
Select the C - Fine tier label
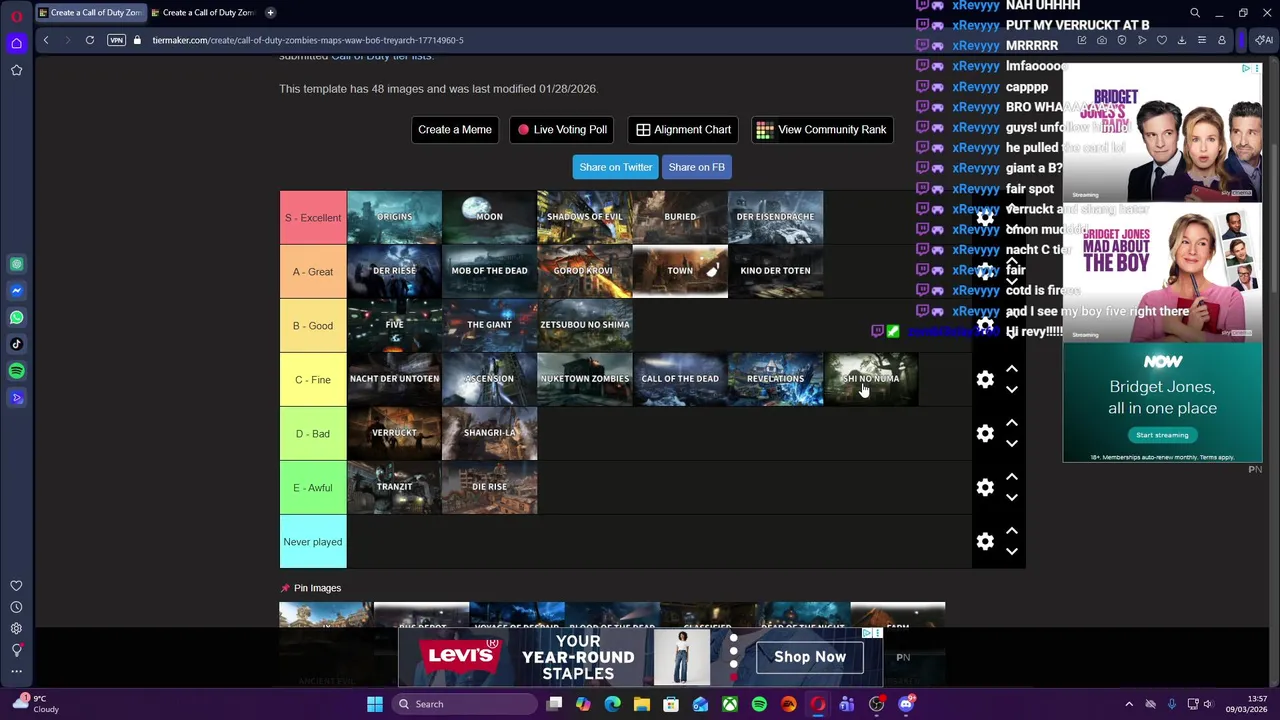point(313,380)
